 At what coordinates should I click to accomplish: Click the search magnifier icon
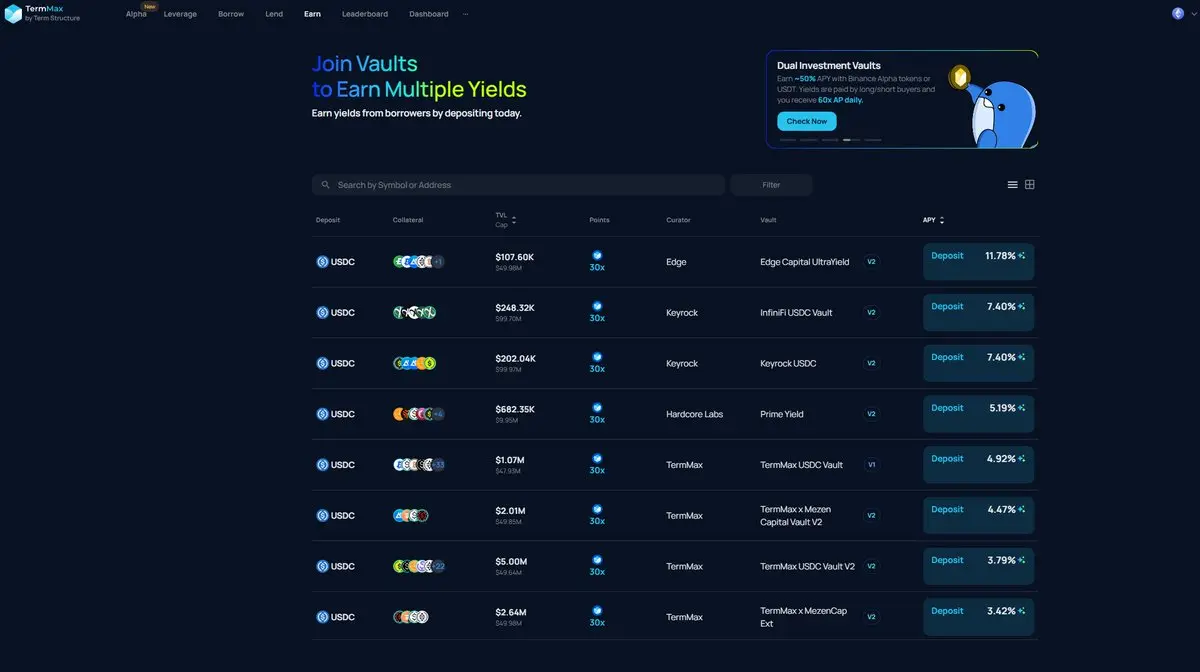click(326, 185)
